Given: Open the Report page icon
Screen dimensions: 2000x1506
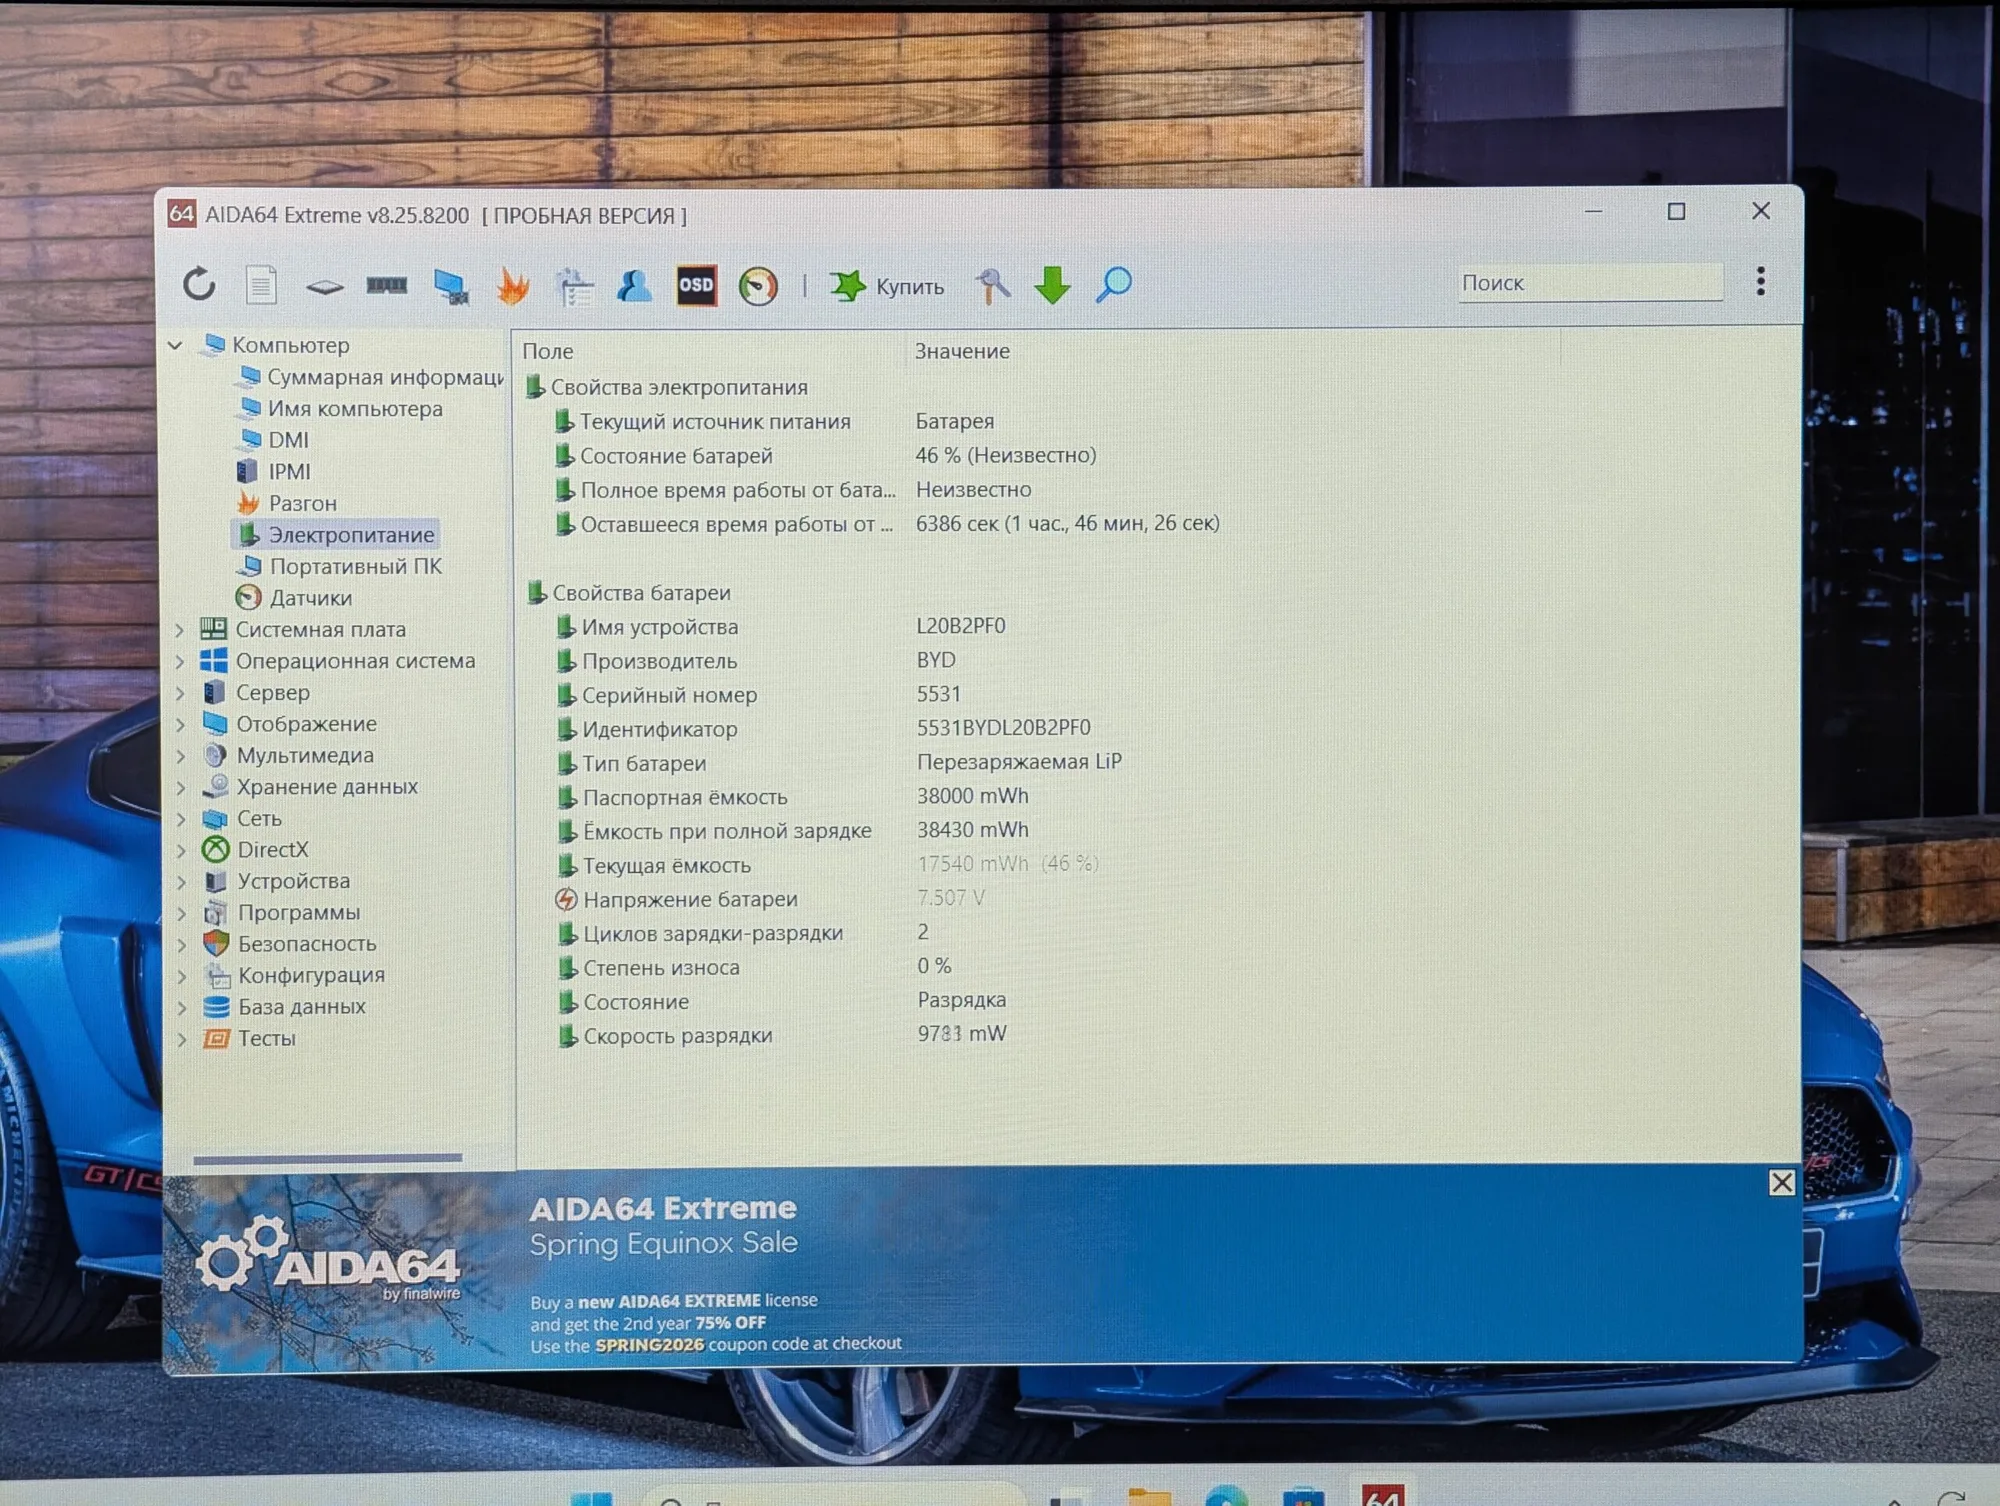Looking at the screenshot, I should [261, 285].
